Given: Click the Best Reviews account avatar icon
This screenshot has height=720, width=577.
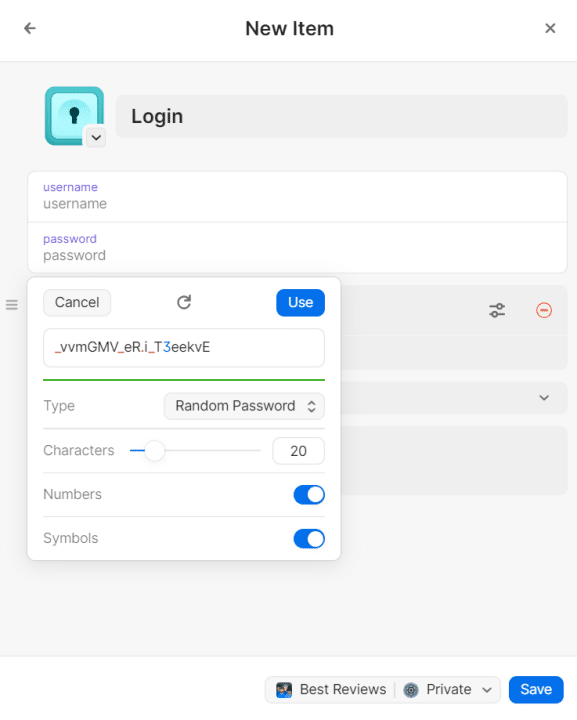Looking at the screenshot, I should pyautogui.click(x=284, y=690).
